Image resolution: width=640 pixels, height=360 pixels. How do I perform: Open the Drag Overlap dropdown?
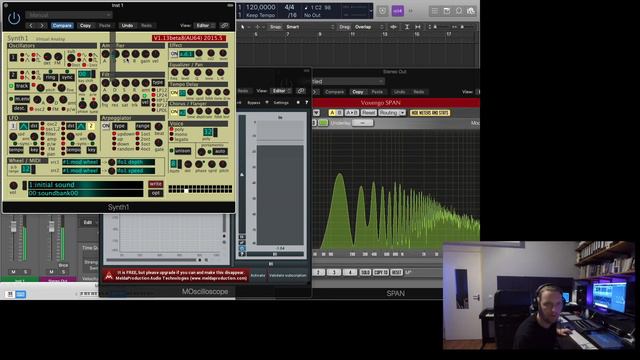(369, 27)
